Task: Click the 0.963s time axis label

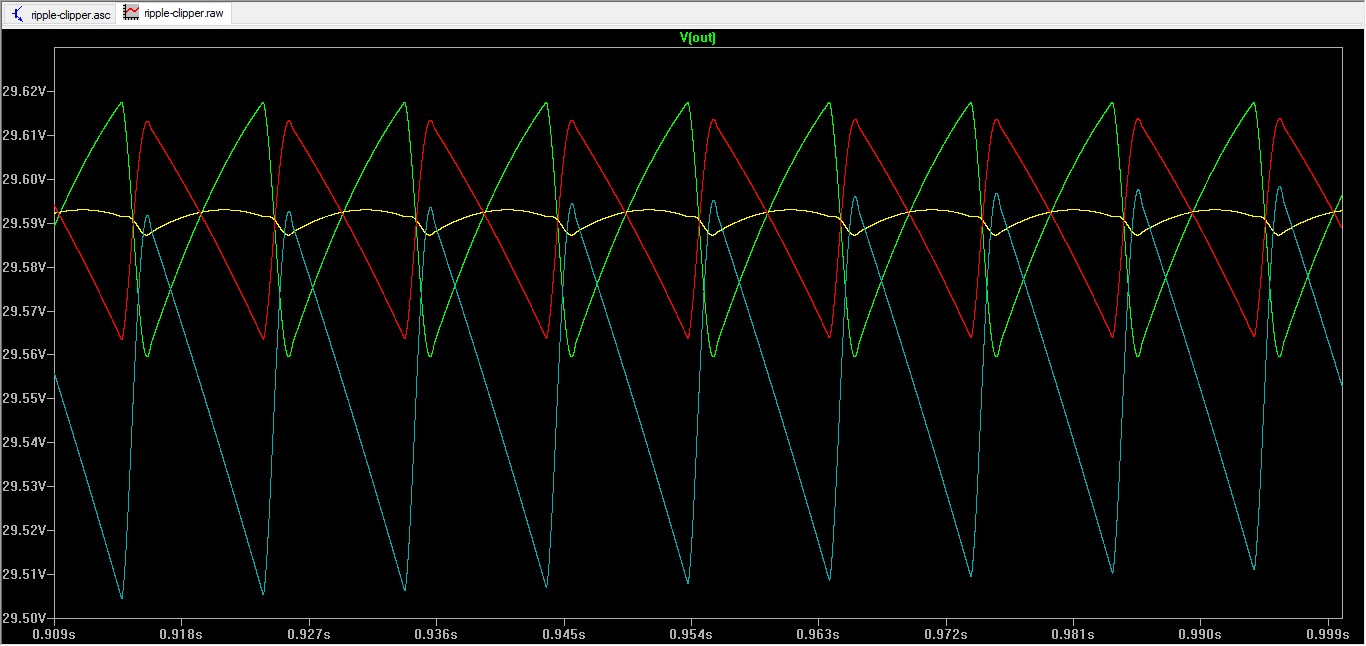Action: coord(819,635)
